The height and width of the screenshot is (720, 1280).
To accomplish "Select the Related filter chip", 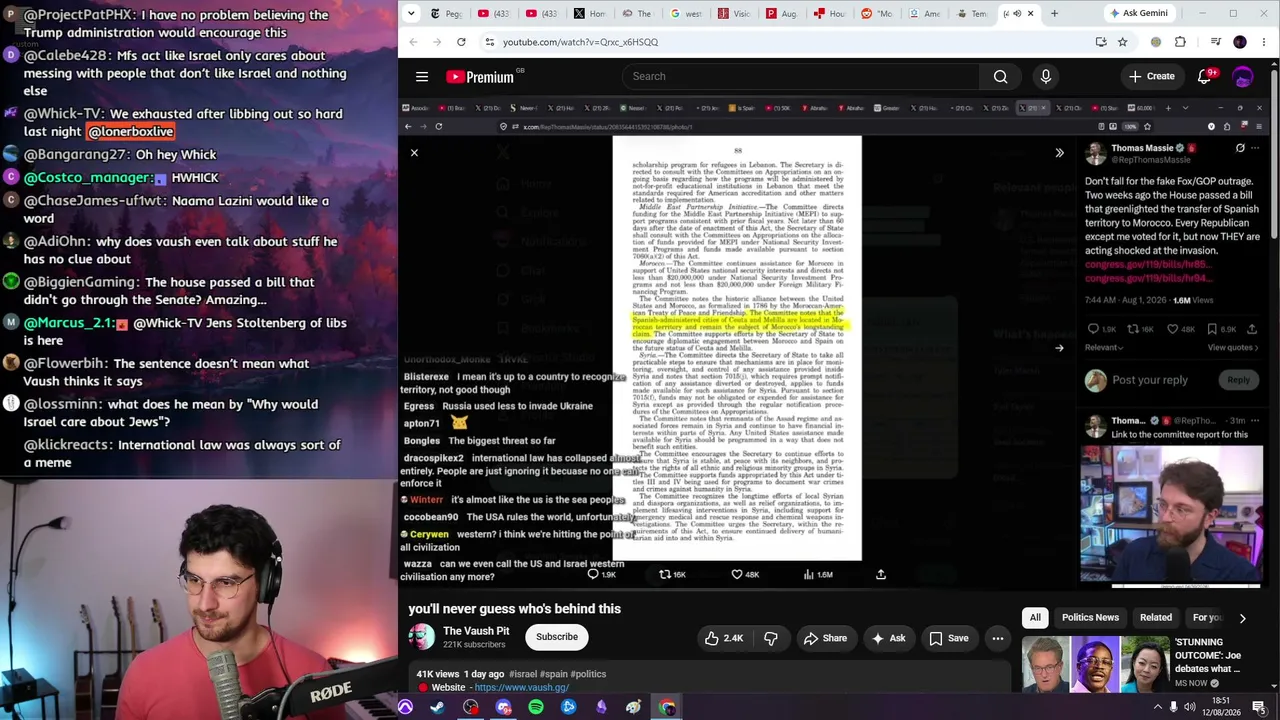I will tap(1156, 618).
